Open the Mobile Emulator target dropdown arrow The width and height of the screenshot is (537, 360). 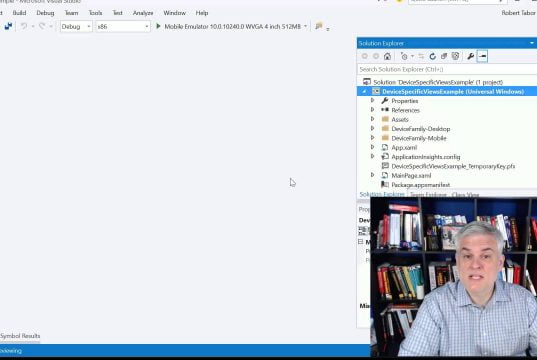(305, 26)
